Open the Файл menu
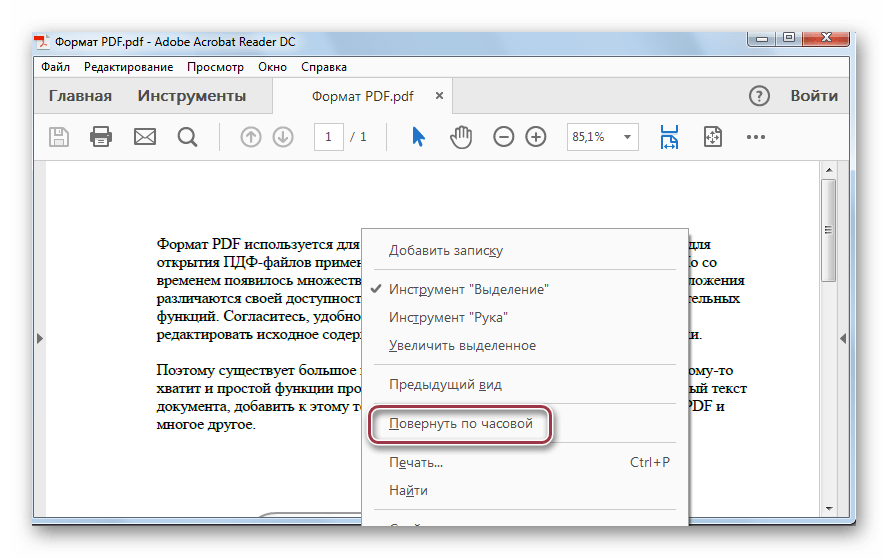888x558 pixels. (x=56, y=67)
